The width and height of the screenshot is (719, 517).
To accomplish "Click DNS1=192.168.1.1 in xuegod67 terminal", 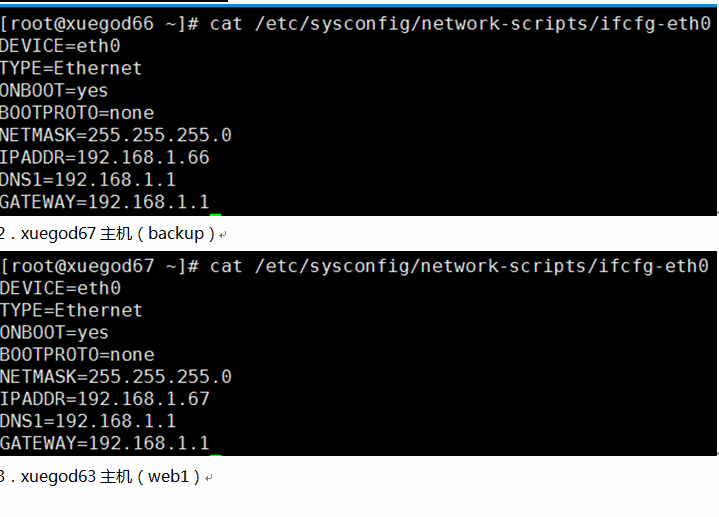I will coord(88,421).
